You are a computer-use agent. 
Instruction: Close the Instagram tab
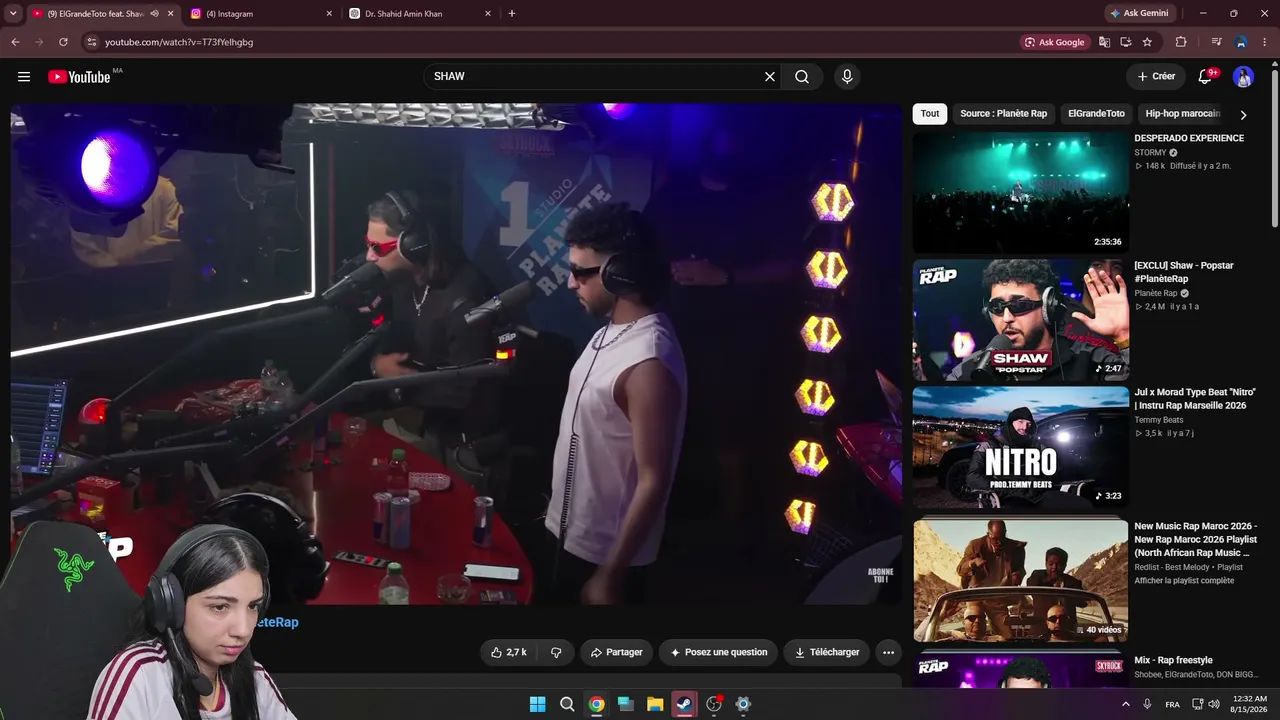click(329, 14)
